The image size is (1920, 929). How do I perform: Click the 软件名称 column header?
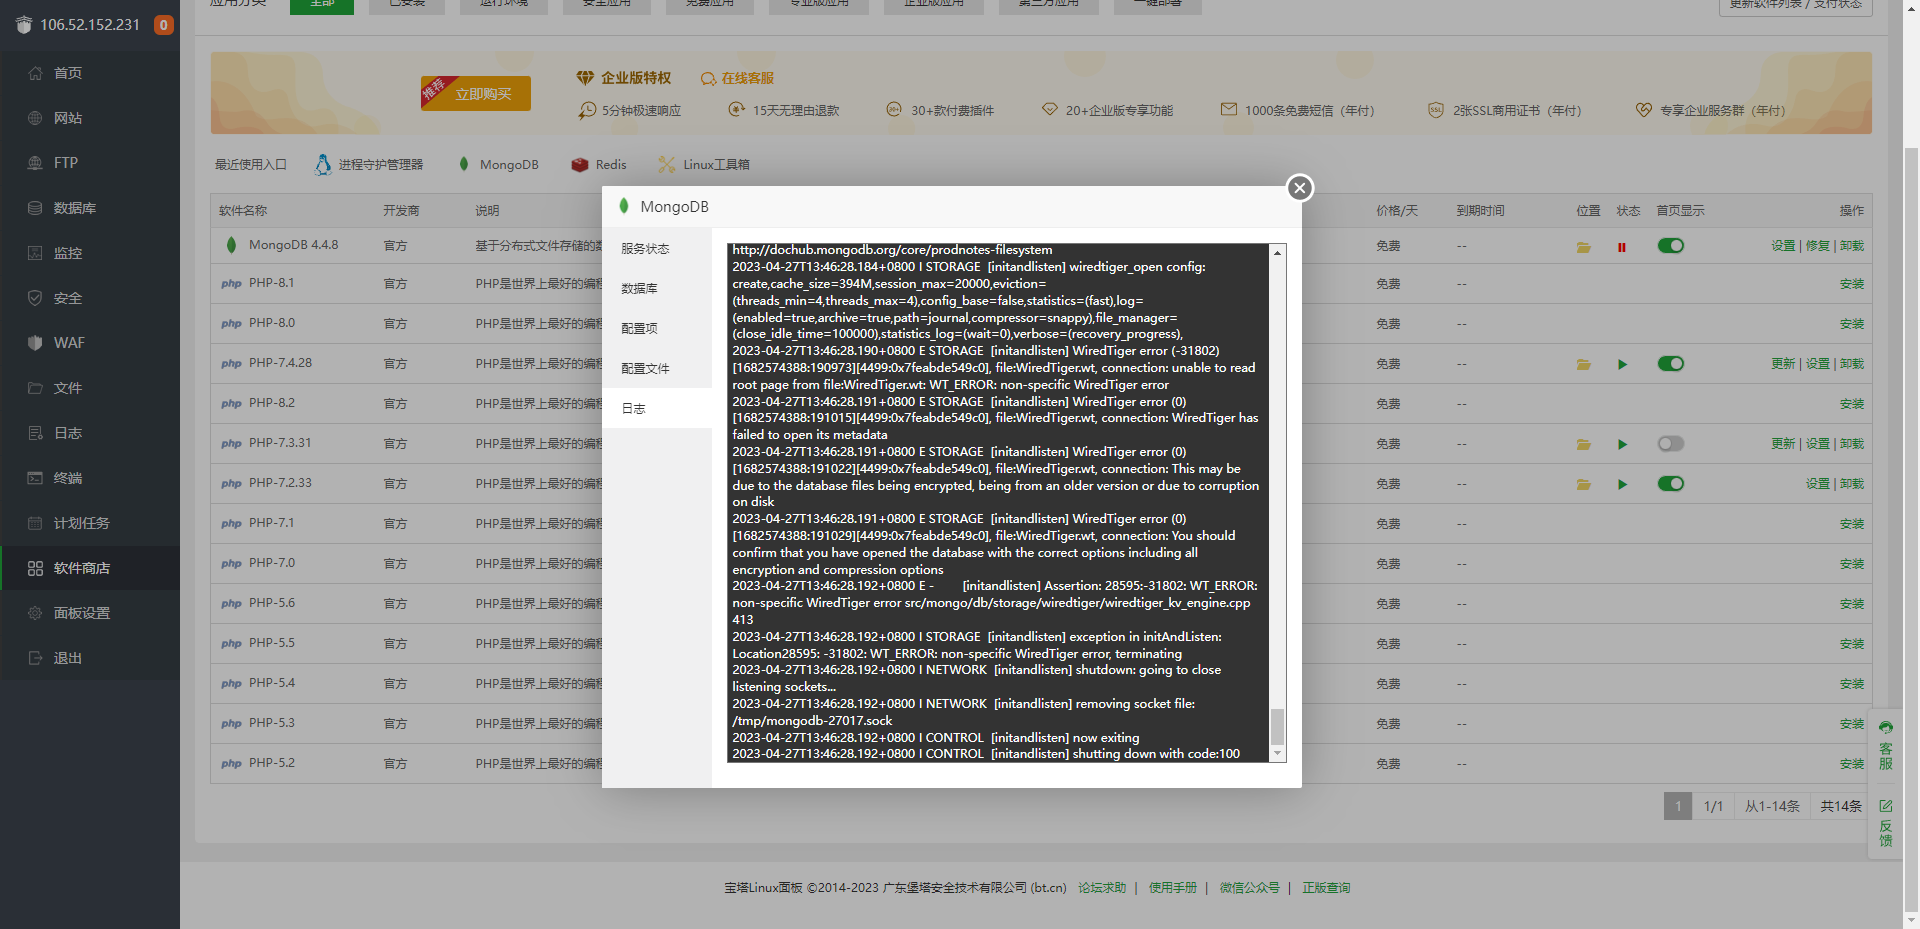[243, 211]
